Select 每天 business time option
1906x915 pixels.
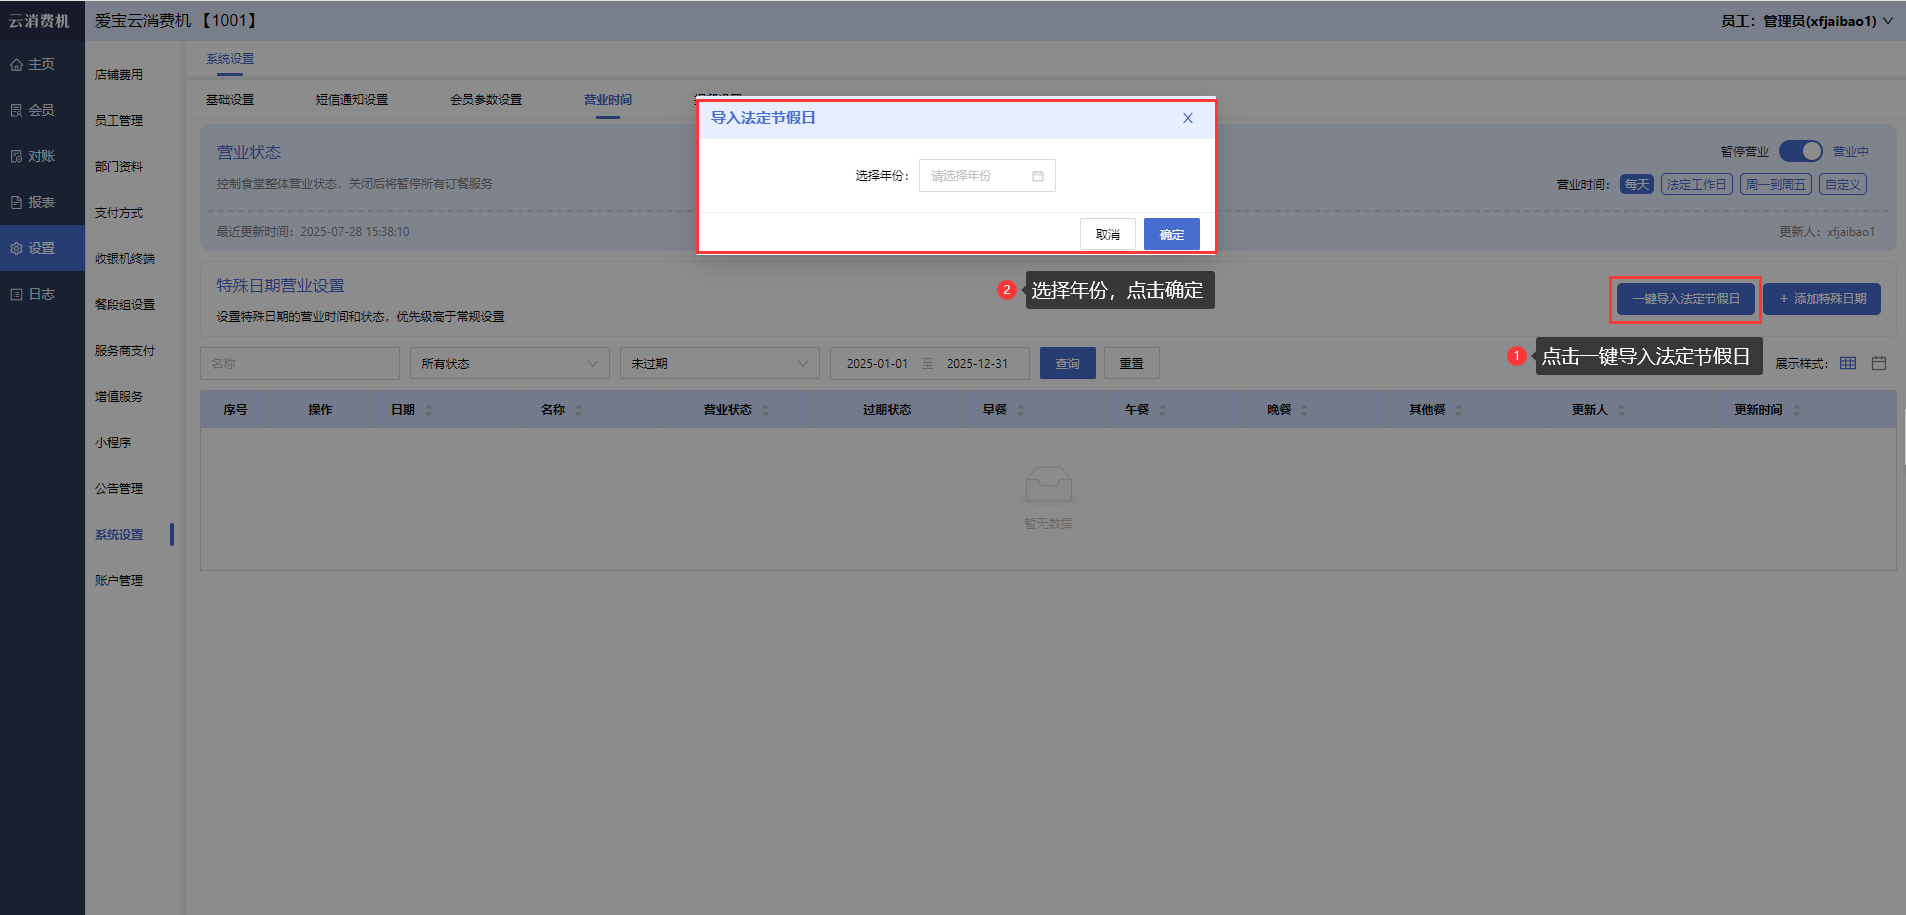(1636, 184)
